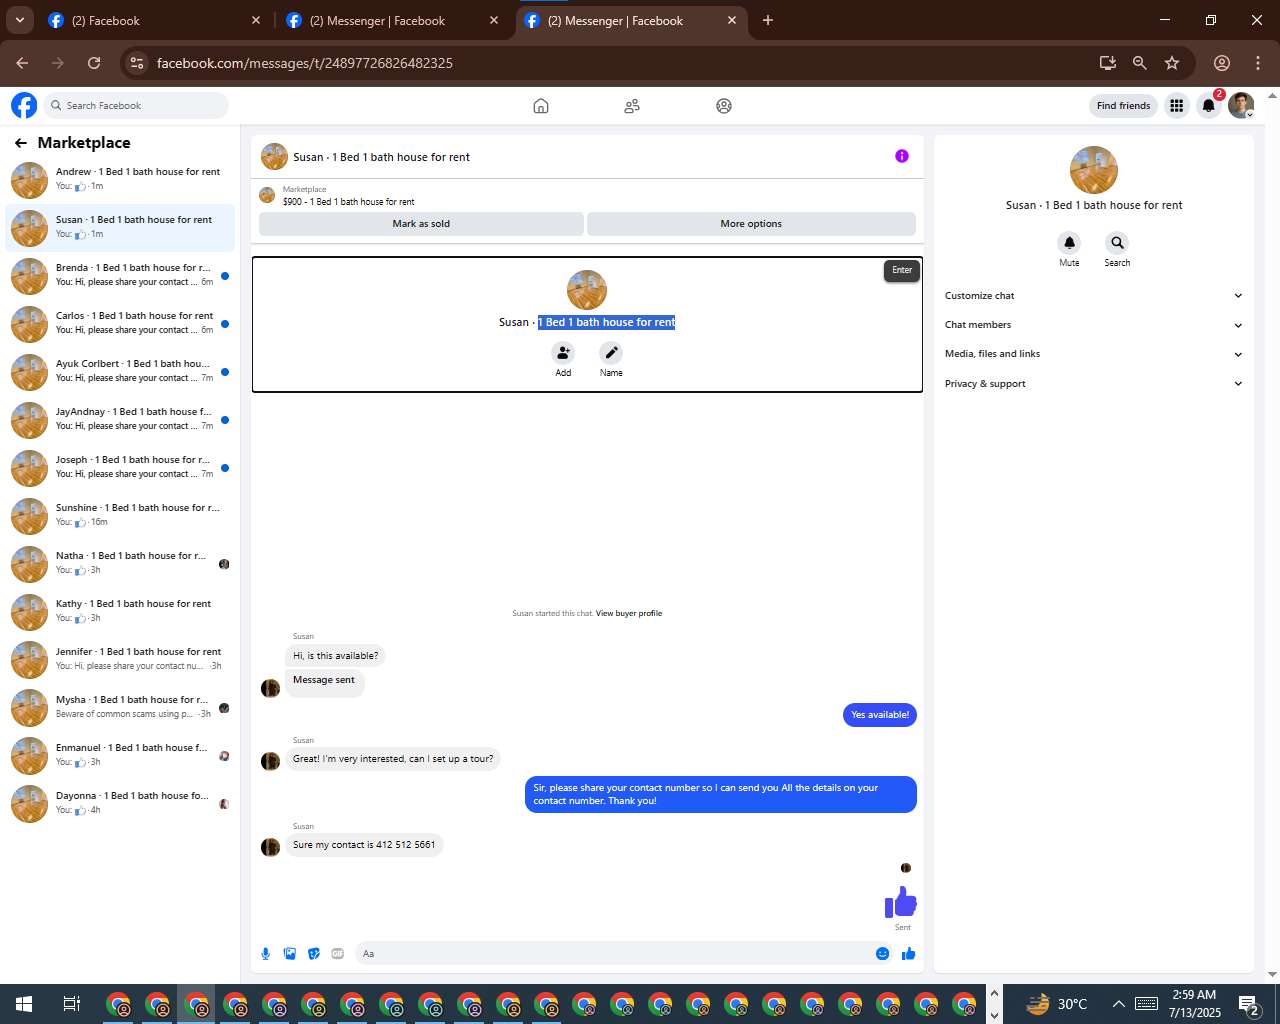This screenshot has height=1024, width=1280.
Task: Open the Windows notification center
Action: tap(1249, 1004)
